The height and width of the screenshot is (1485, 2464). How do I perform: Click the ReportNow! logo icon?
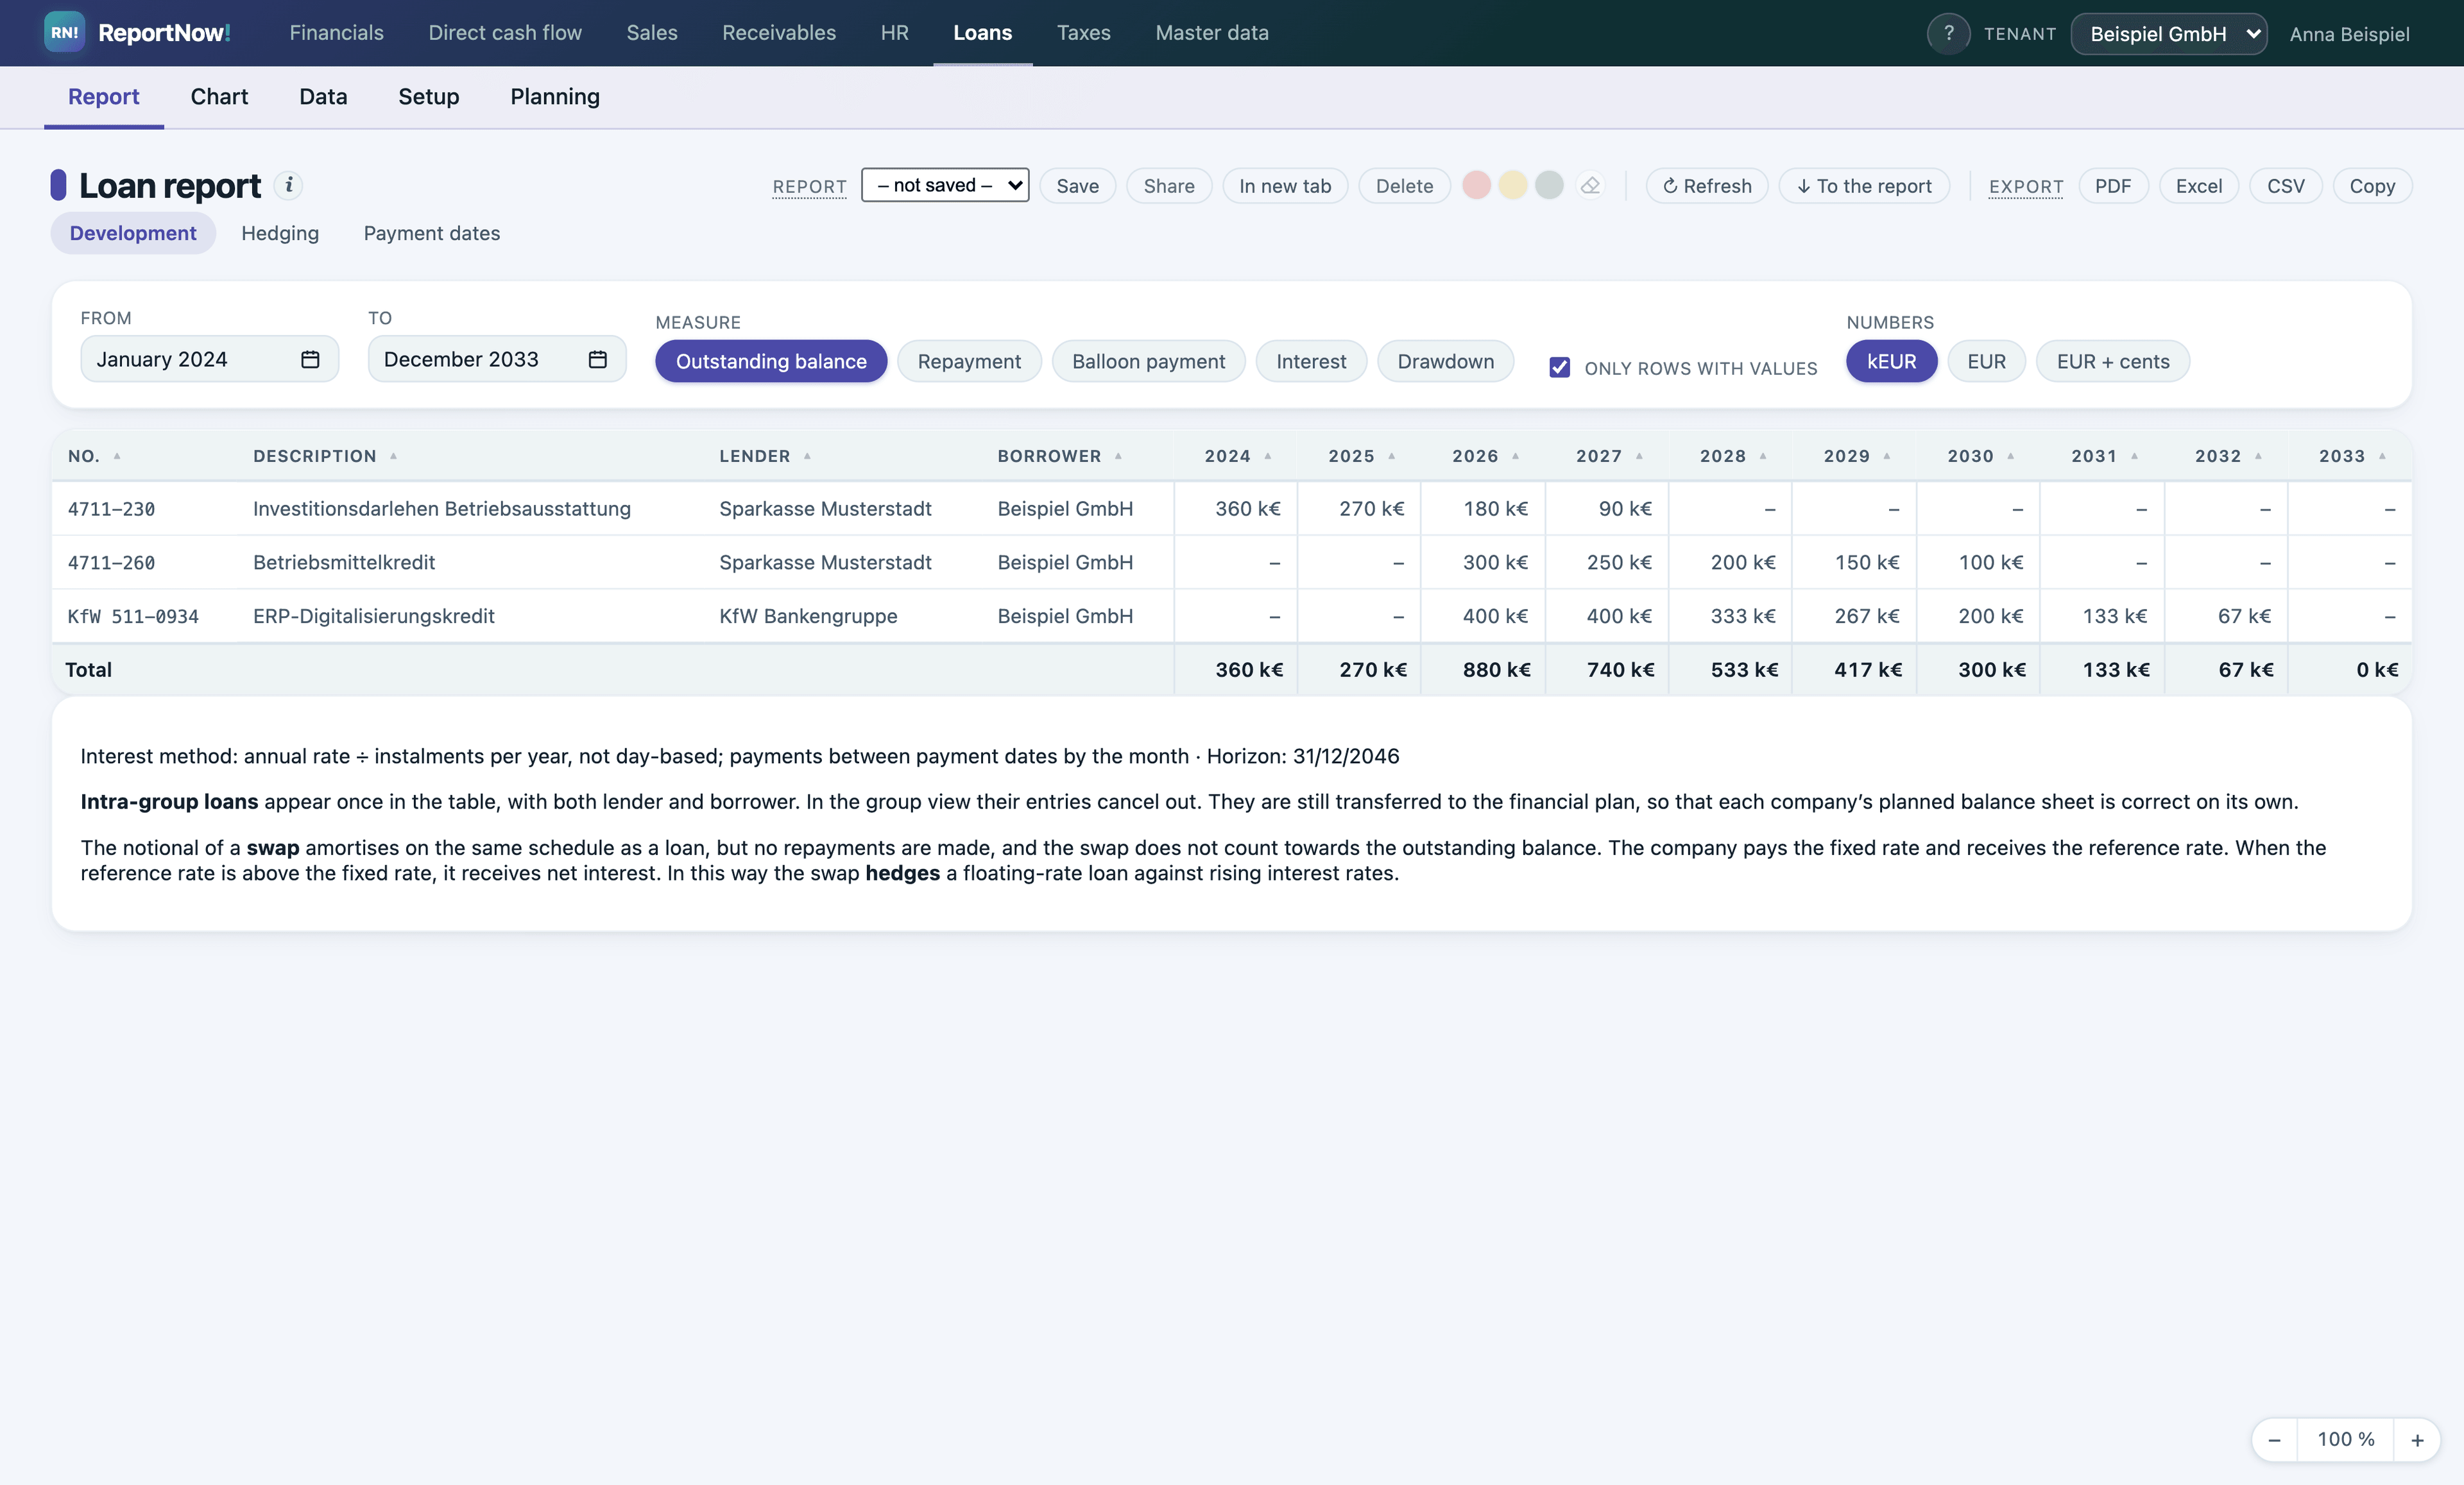pyautogui.click(x=64, y=32)
